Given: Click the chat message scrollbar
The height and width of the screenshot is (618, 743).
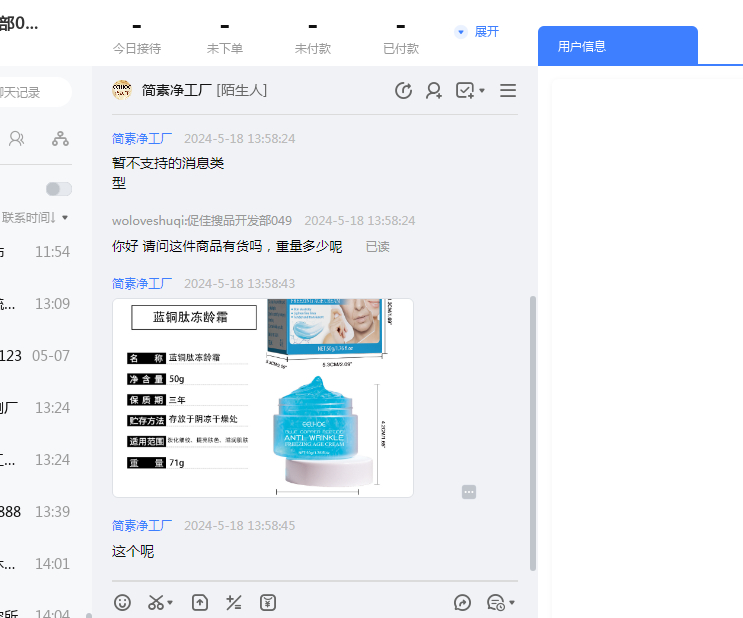Looking at the screenshot, I should (x=533, y=430).
